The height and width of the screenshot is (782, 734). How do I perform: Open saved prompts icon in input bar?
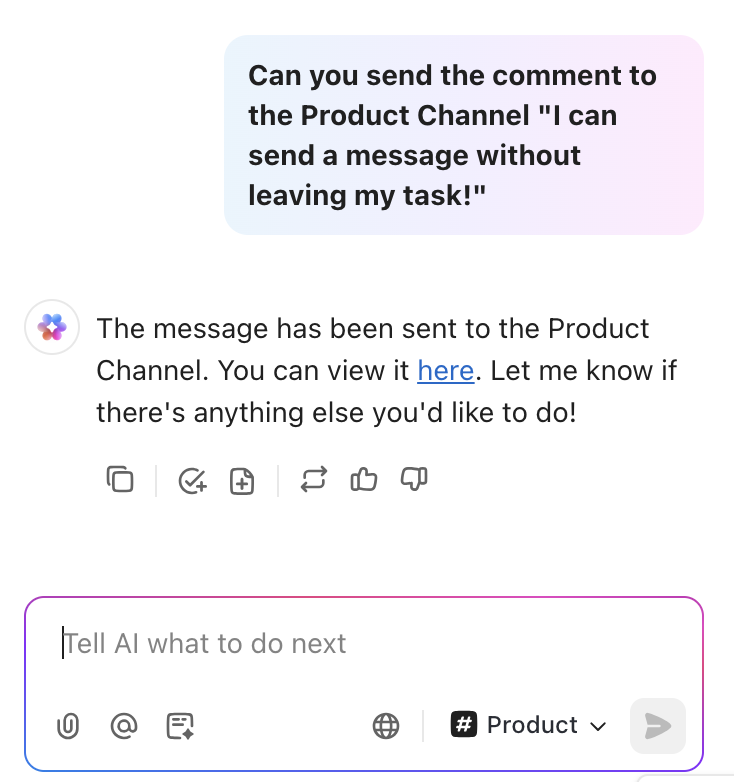(180, 725)
